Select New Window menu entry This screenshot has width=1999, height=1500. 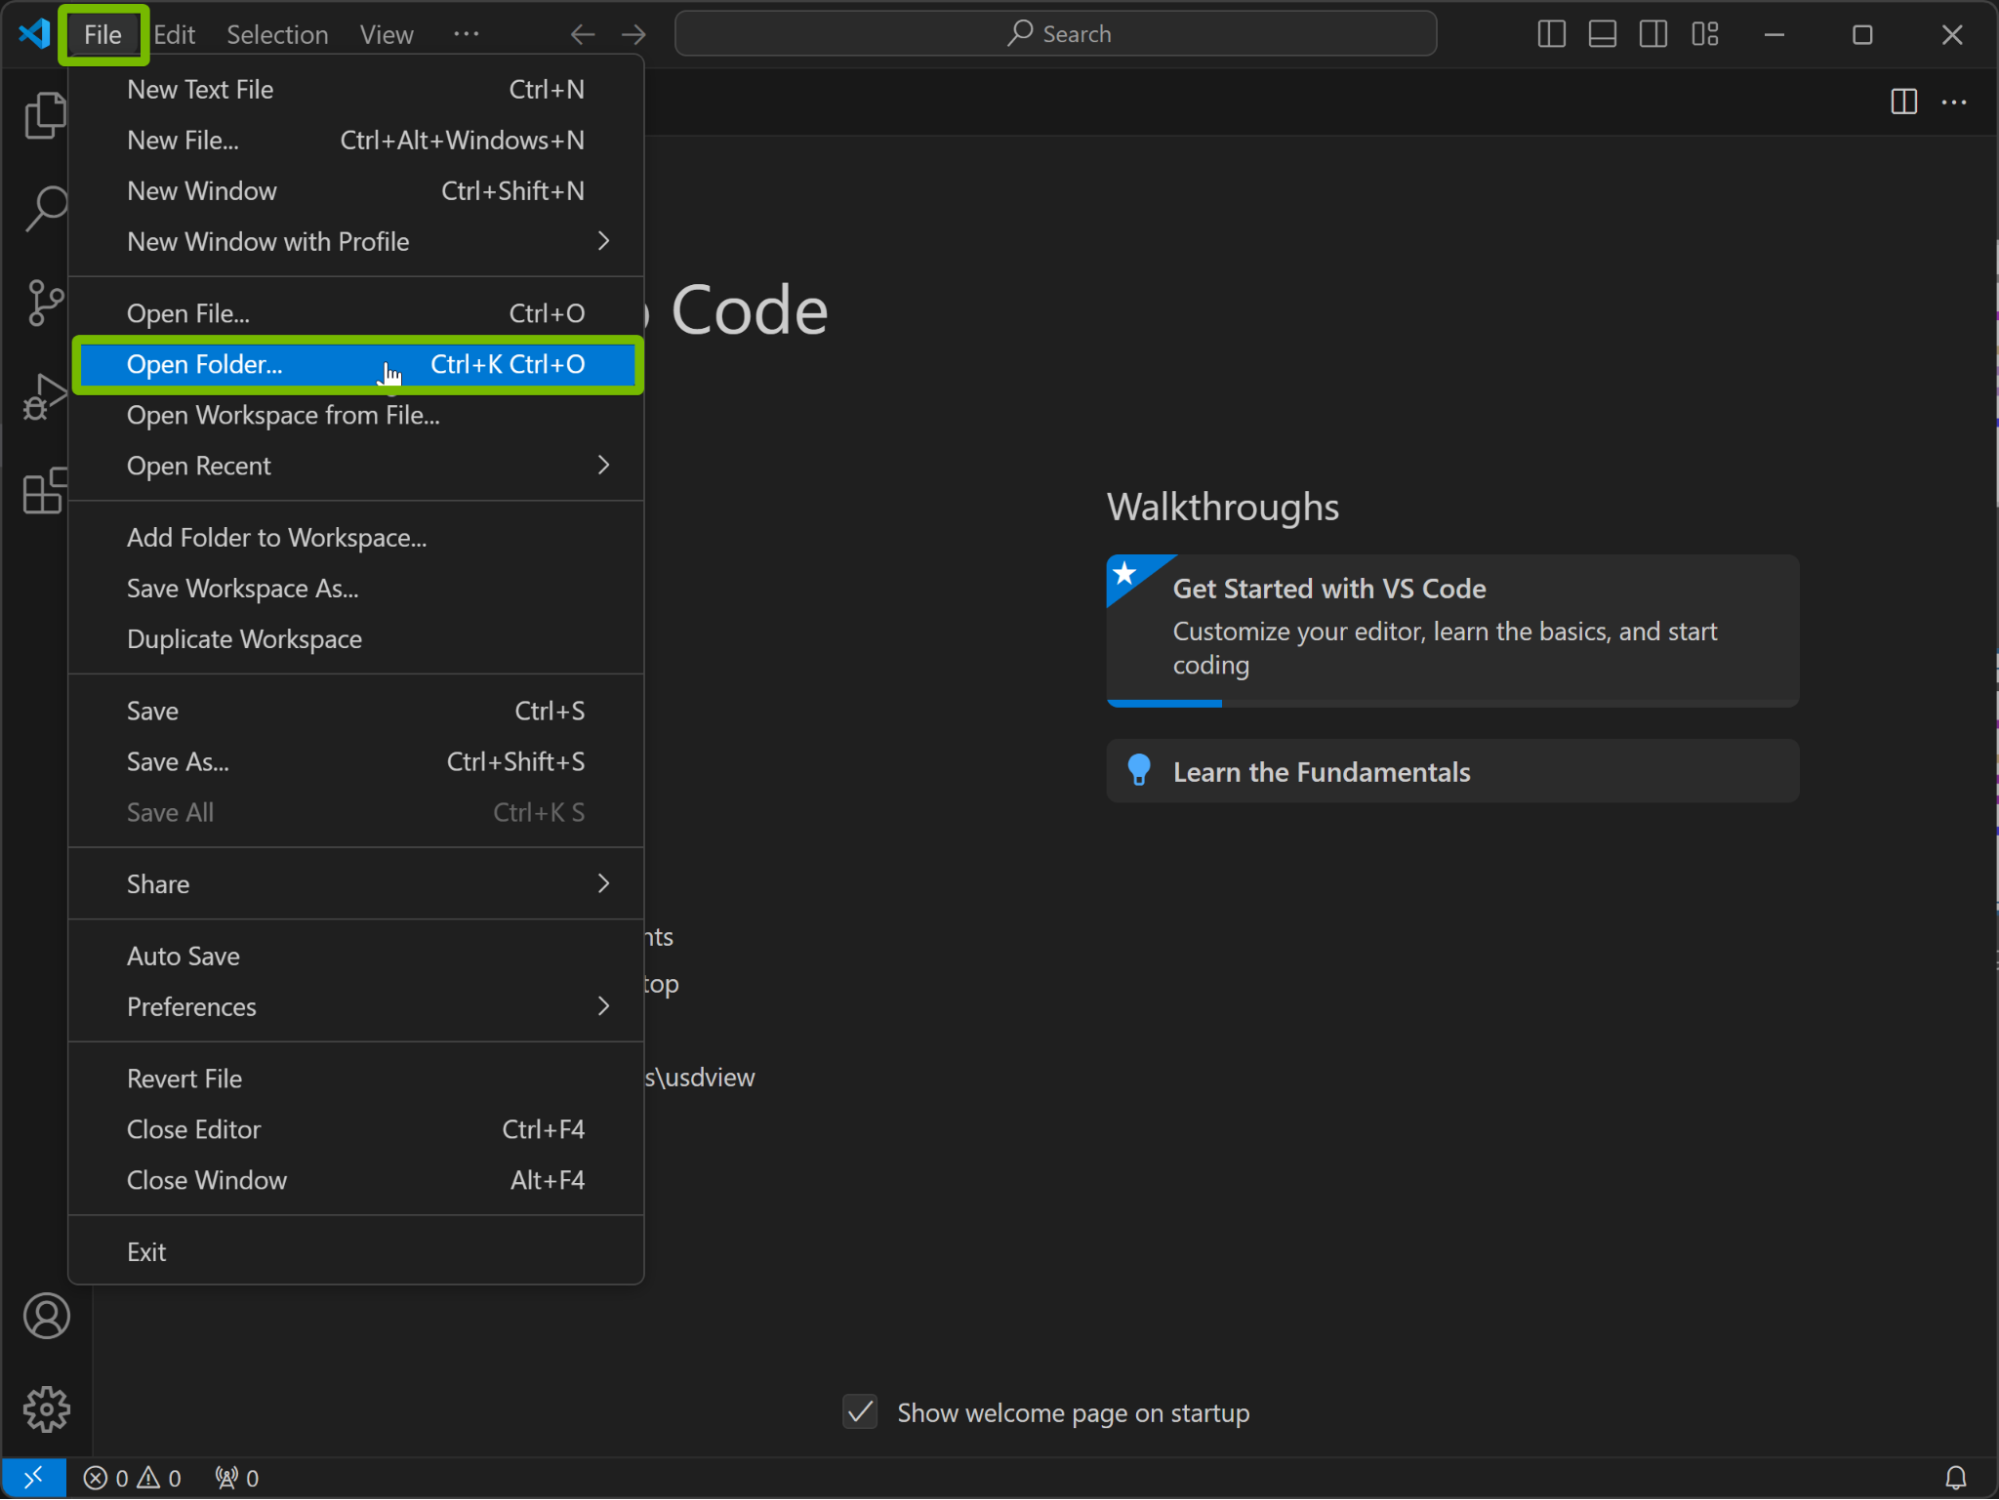coord(356,190)
